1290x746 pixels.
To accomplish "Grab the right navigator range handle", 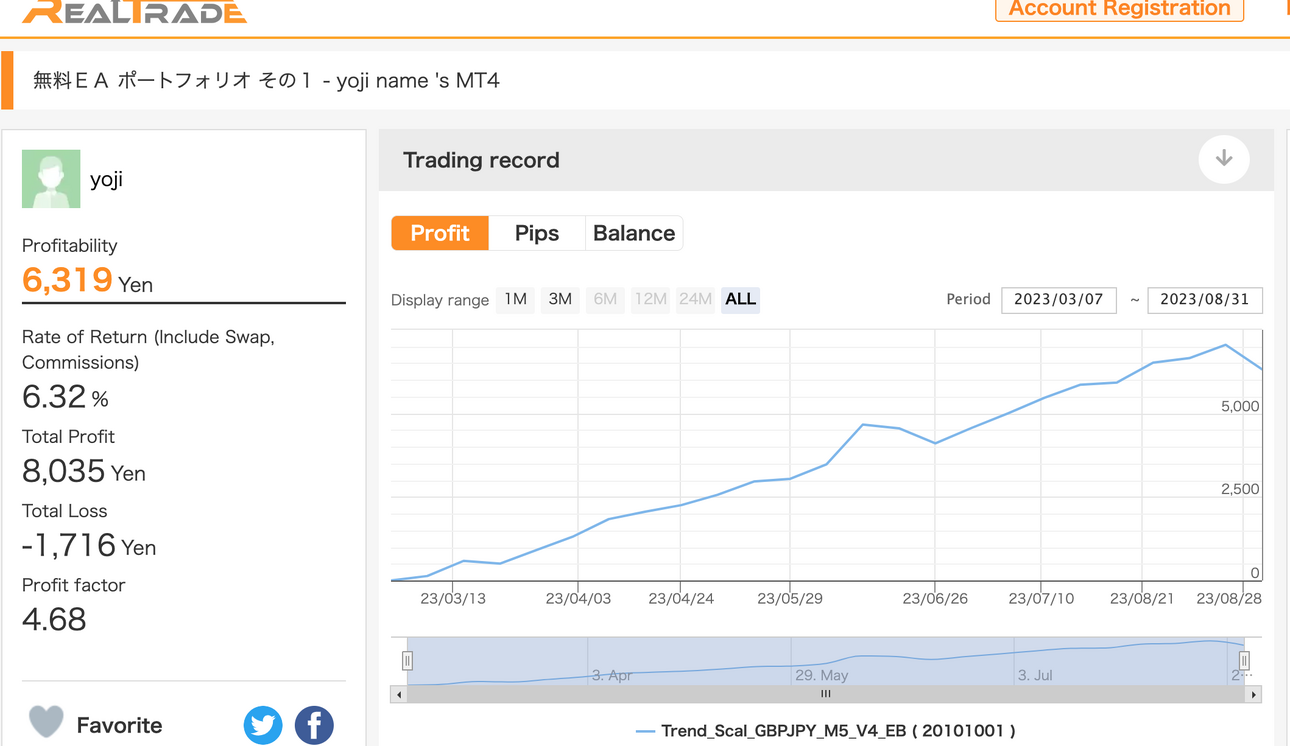I will (1244, 660).
